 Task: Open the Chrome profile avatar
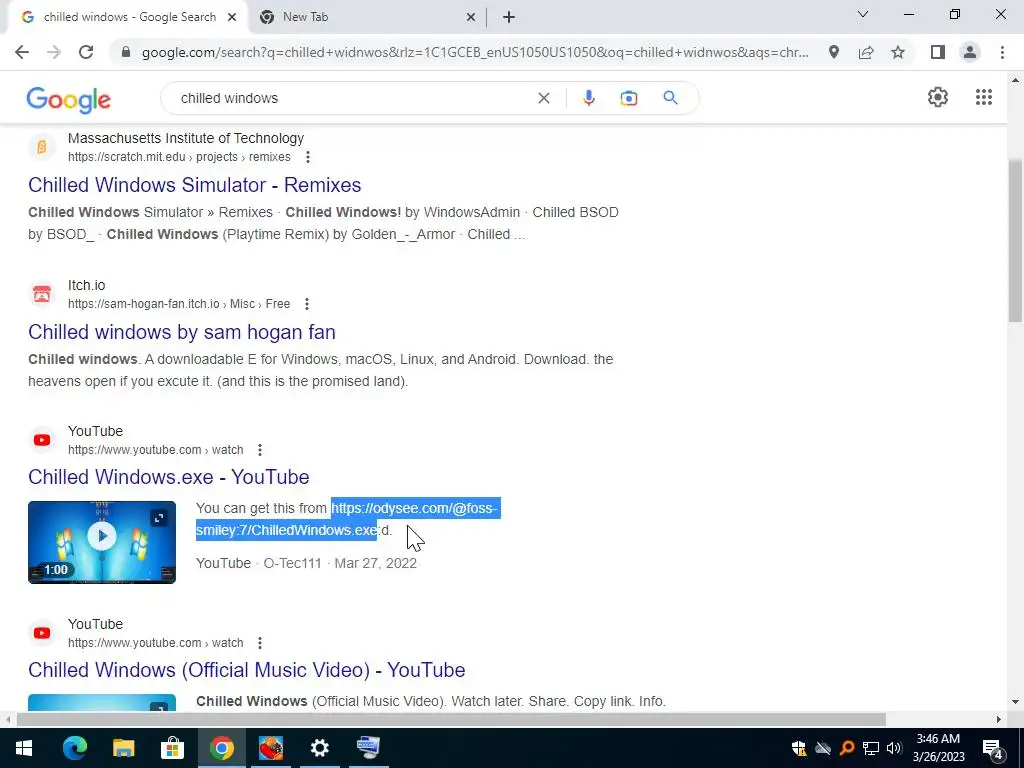(x=970, y=52)
